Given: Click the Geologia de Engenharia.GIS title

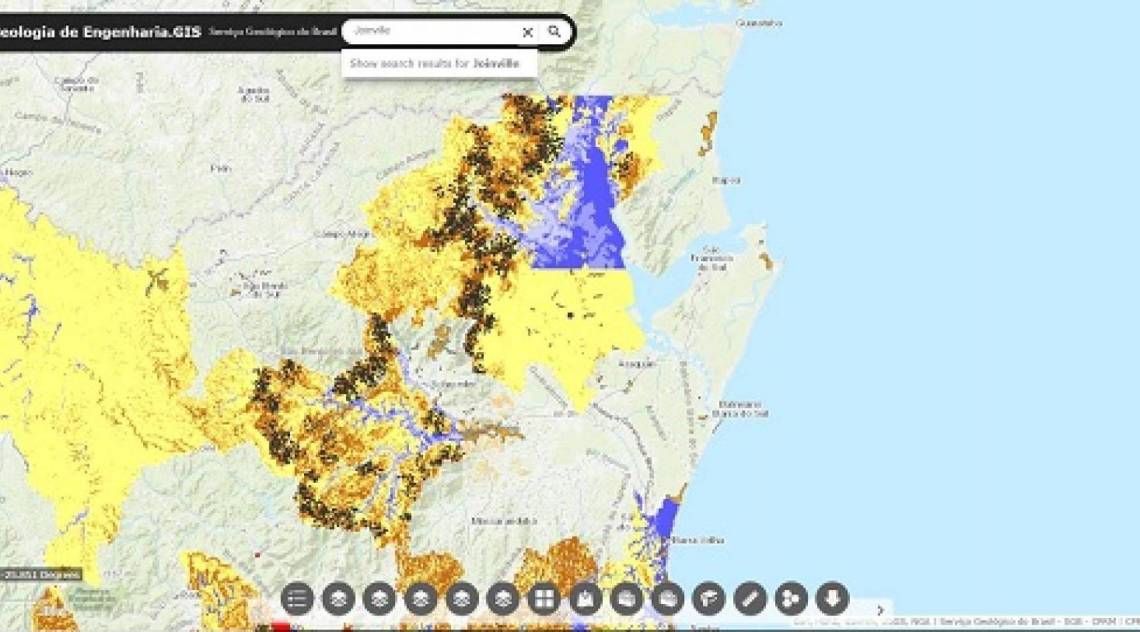Looking at the screenshot, I should pos(100,32).
